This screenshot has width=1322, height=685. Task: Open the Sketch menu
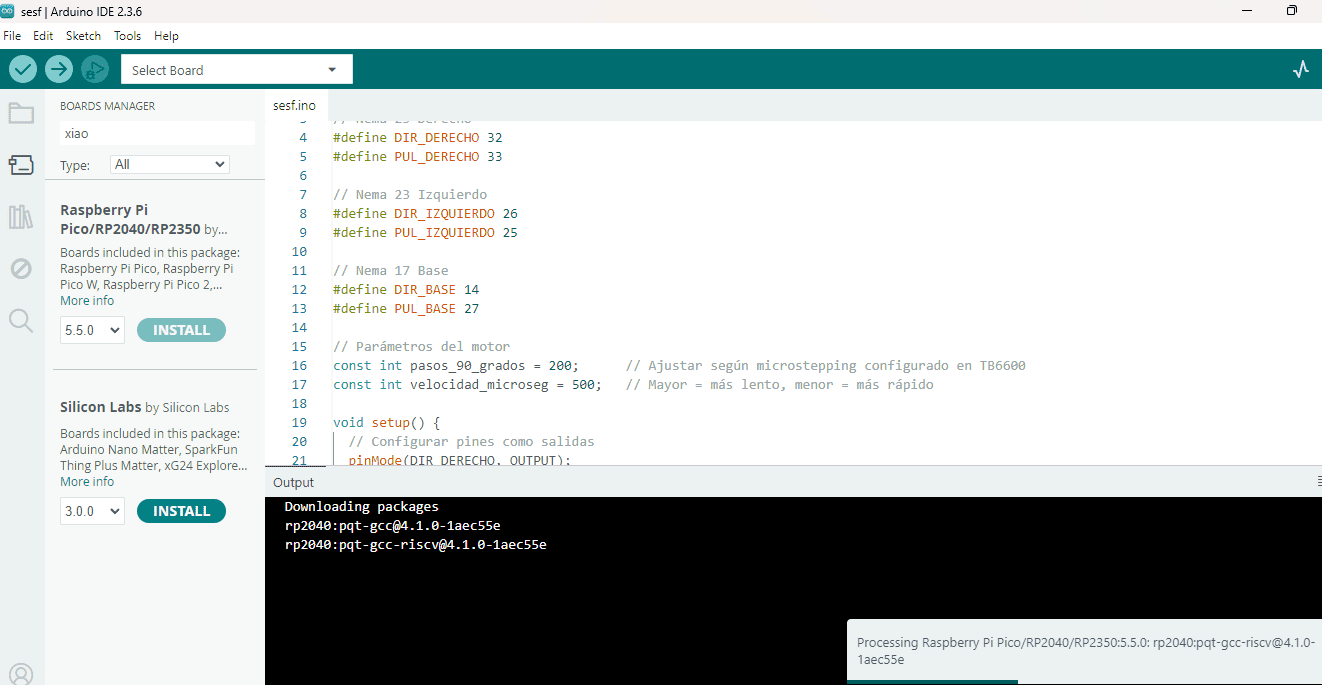tap(83, 35)
